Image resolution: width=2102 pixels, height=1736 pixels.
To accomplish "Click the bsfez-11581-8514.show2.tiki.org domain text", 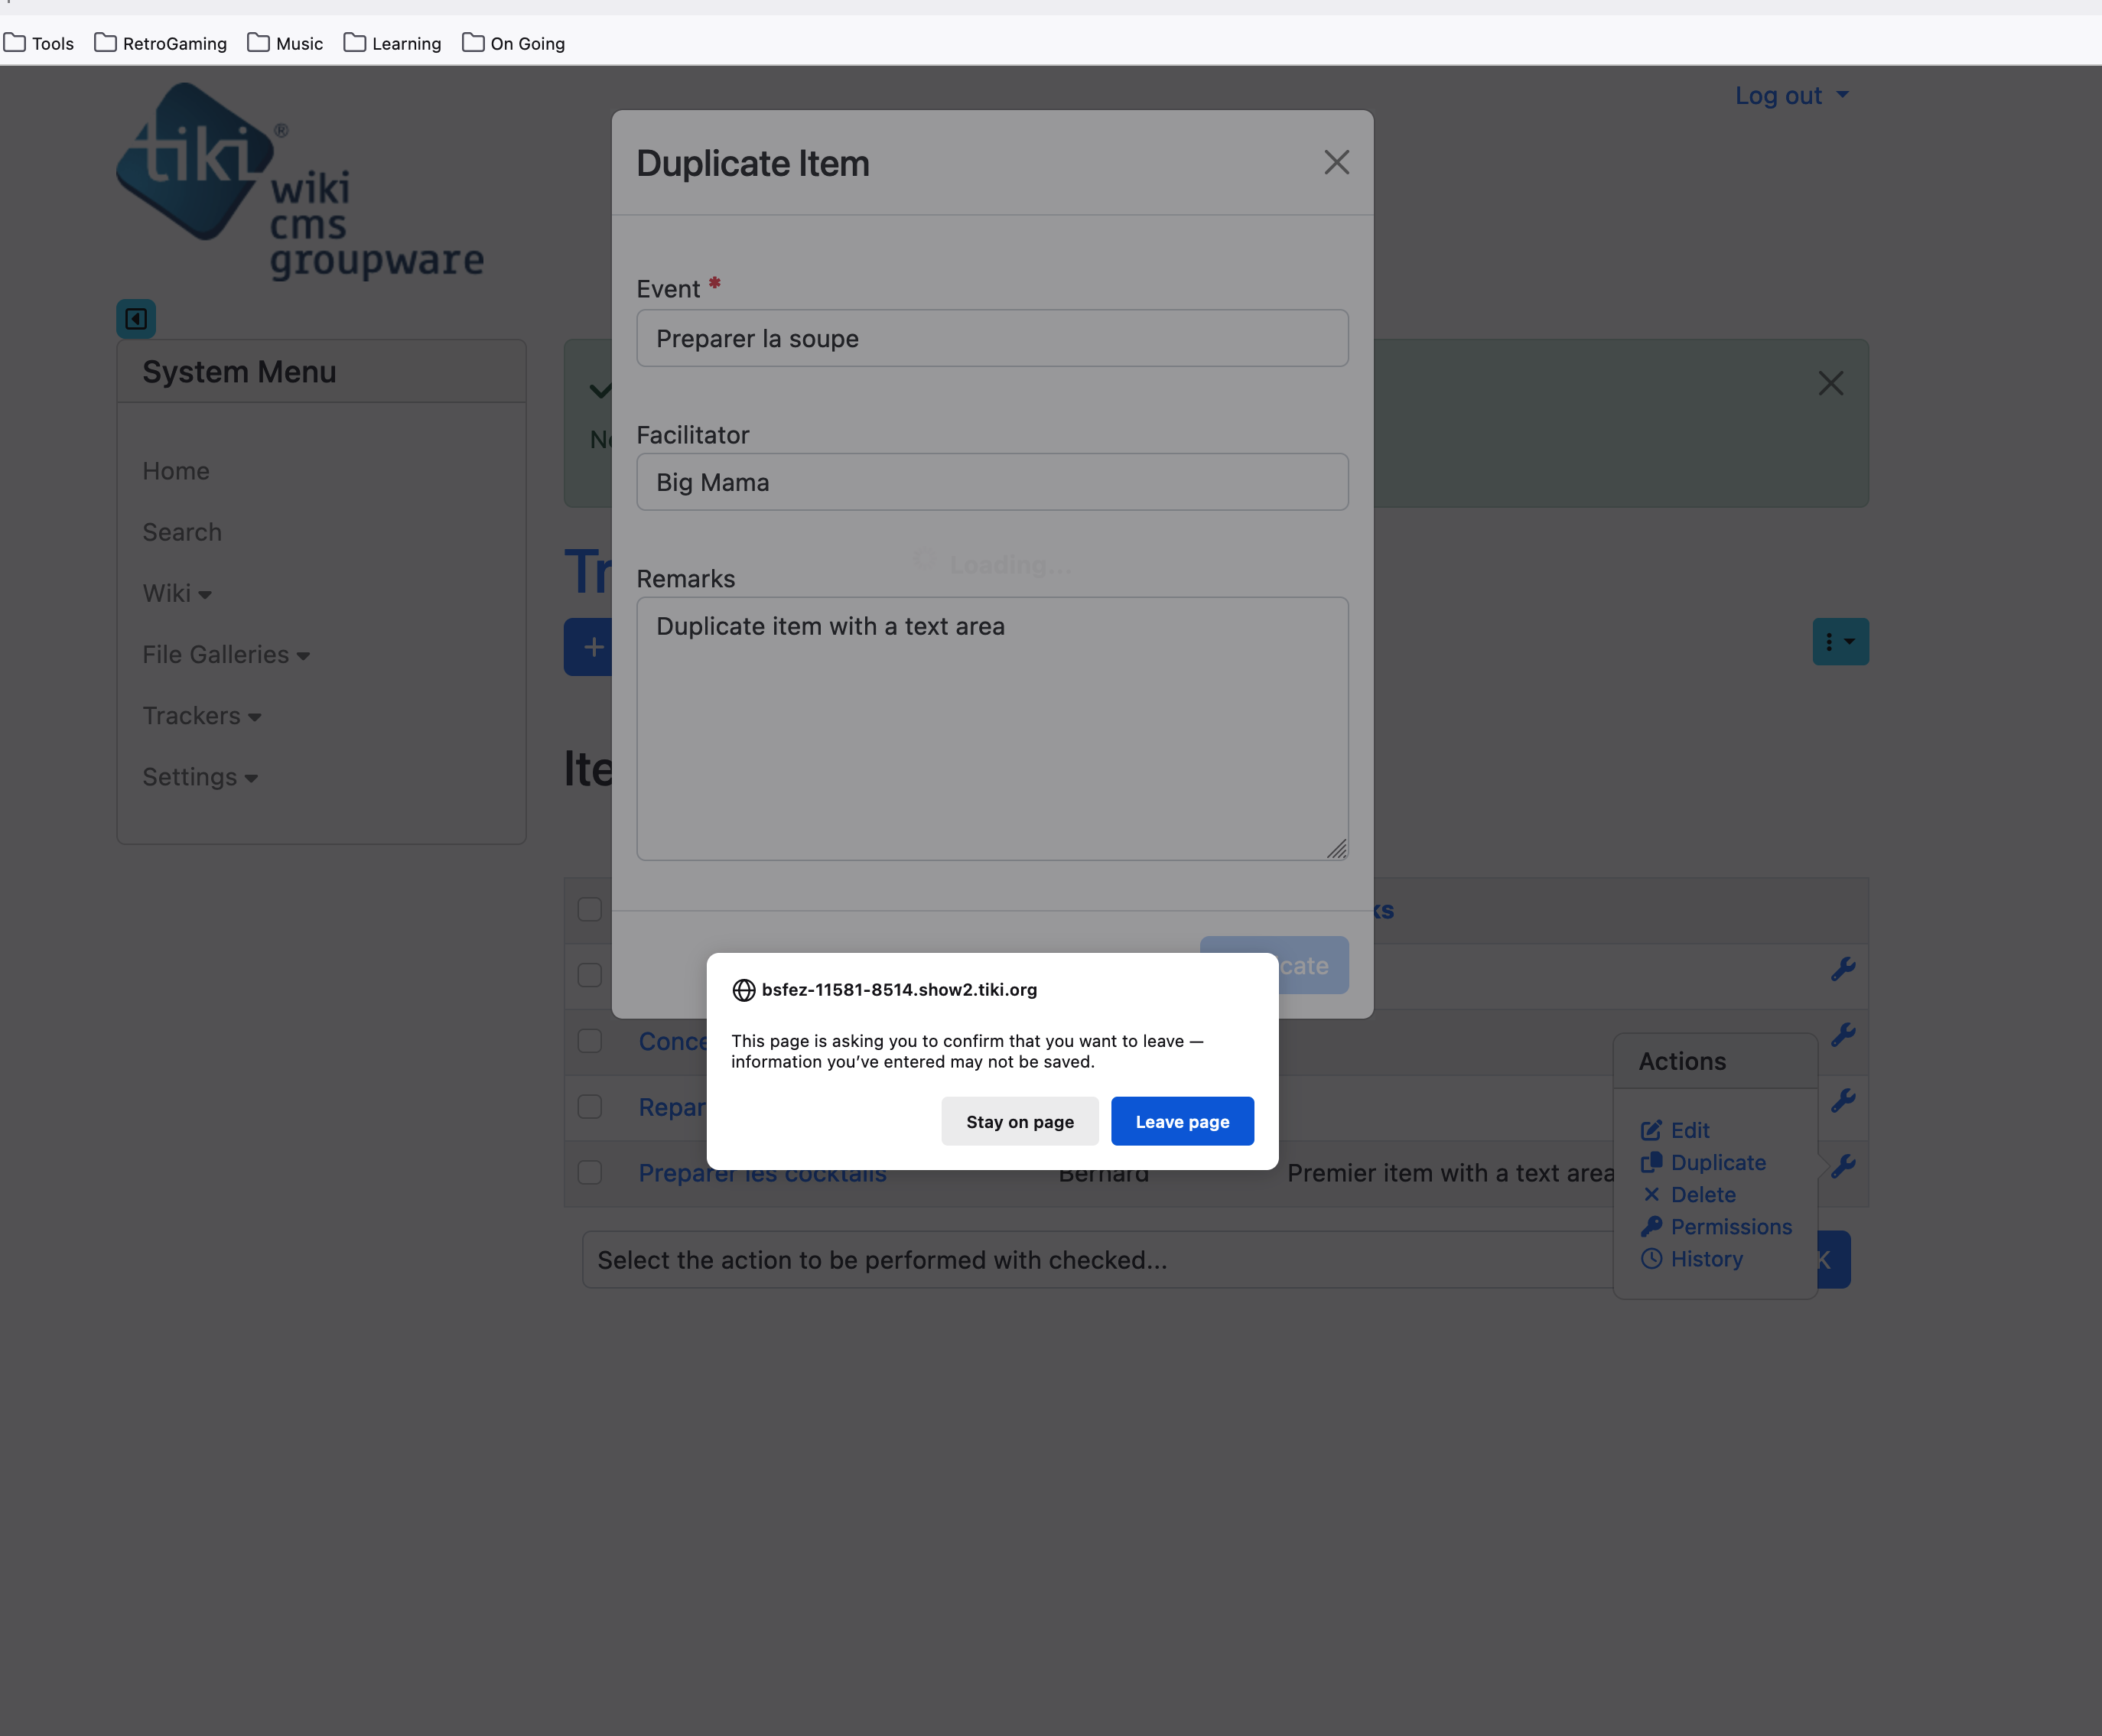I will coord(899,990).
